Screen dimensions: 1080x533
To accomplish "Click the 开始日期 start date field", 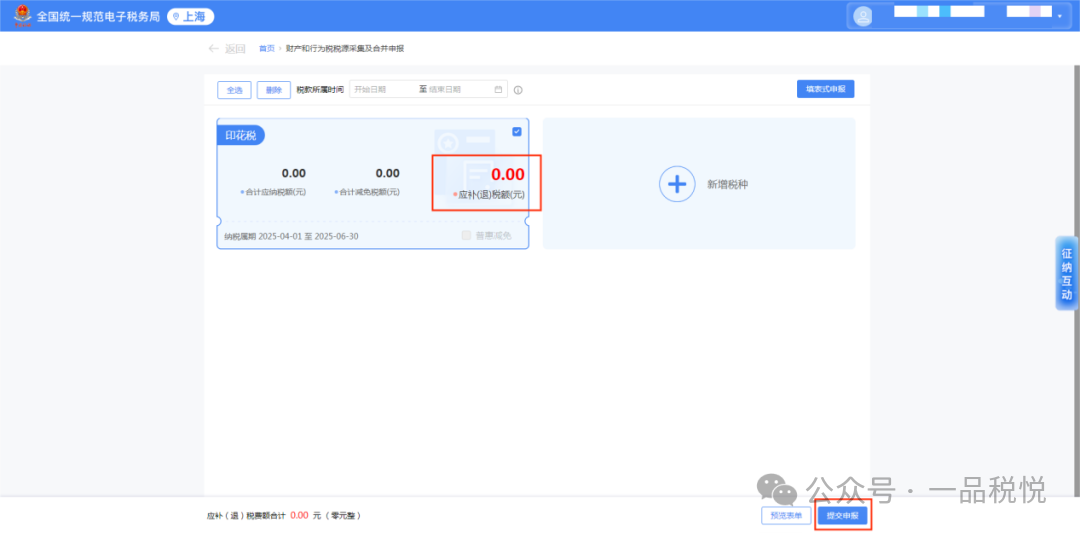I will coord(382,90).
